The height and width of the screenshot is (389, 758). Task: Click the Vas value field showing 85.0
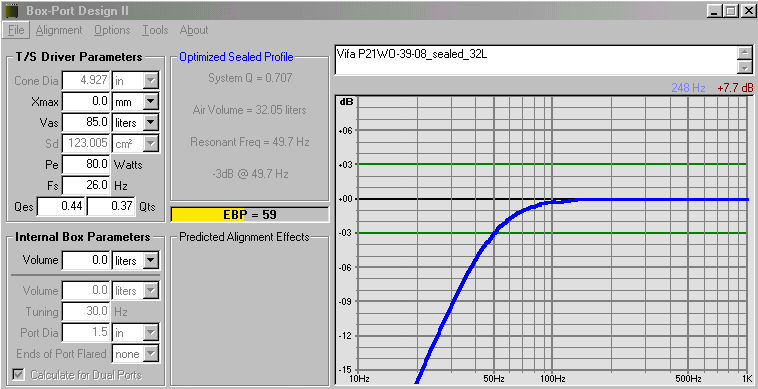(x=87, y=123)
